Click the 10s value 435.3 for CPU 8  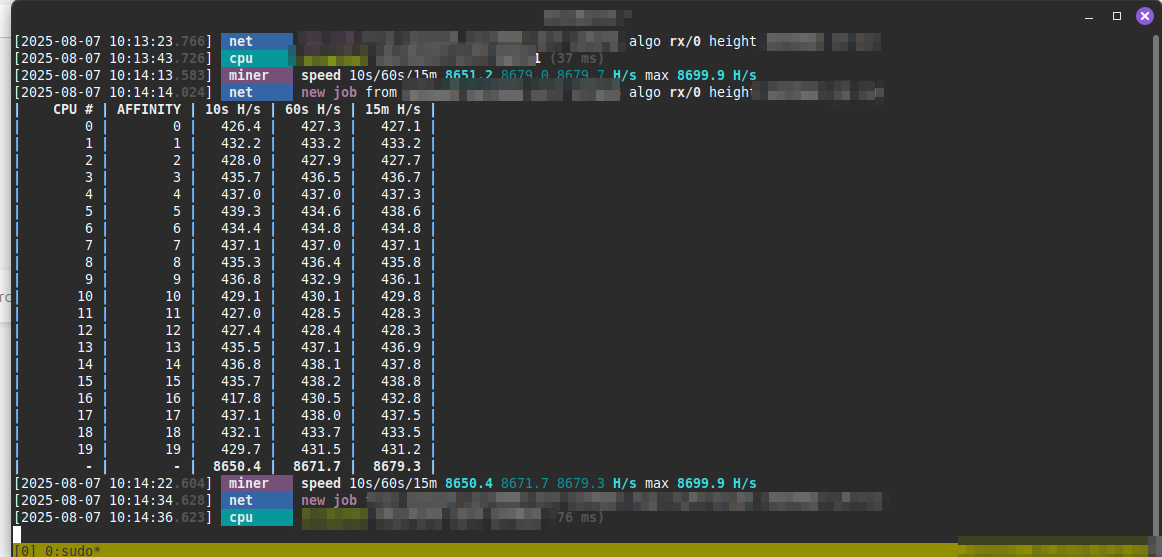241,262
